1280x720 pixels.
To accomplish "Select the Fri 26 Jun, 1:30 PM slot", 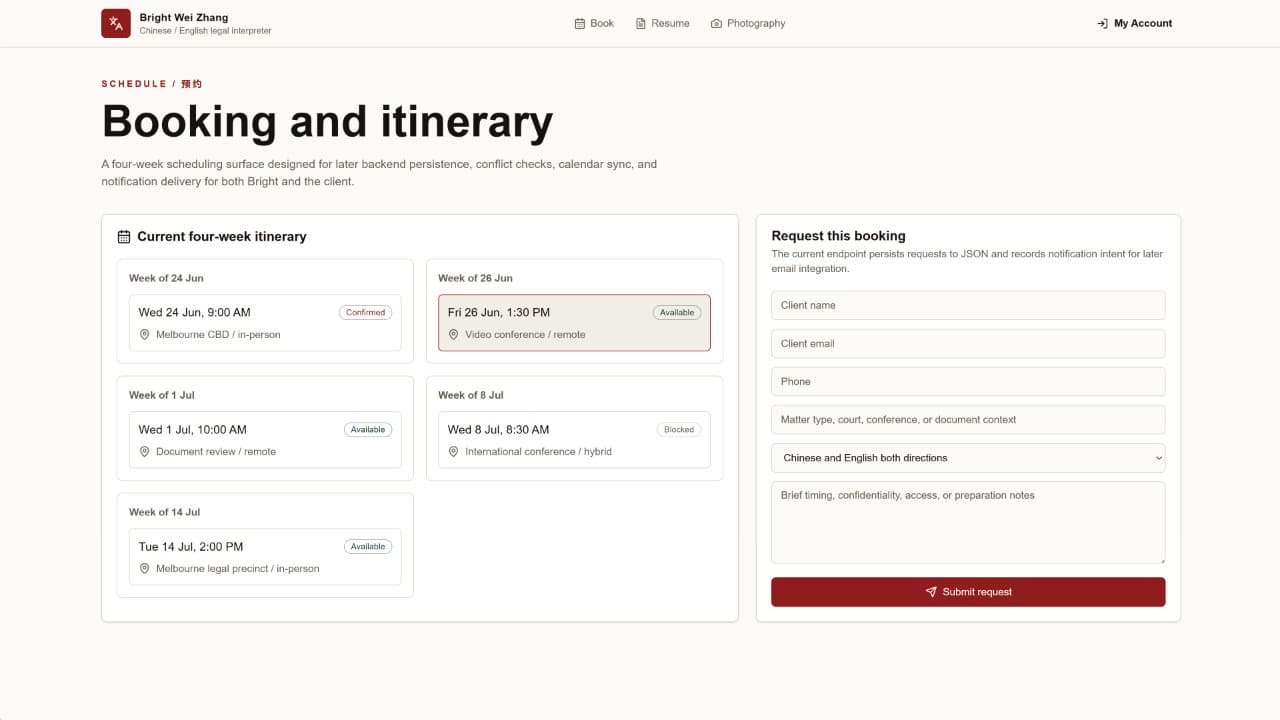I will 574,323.
